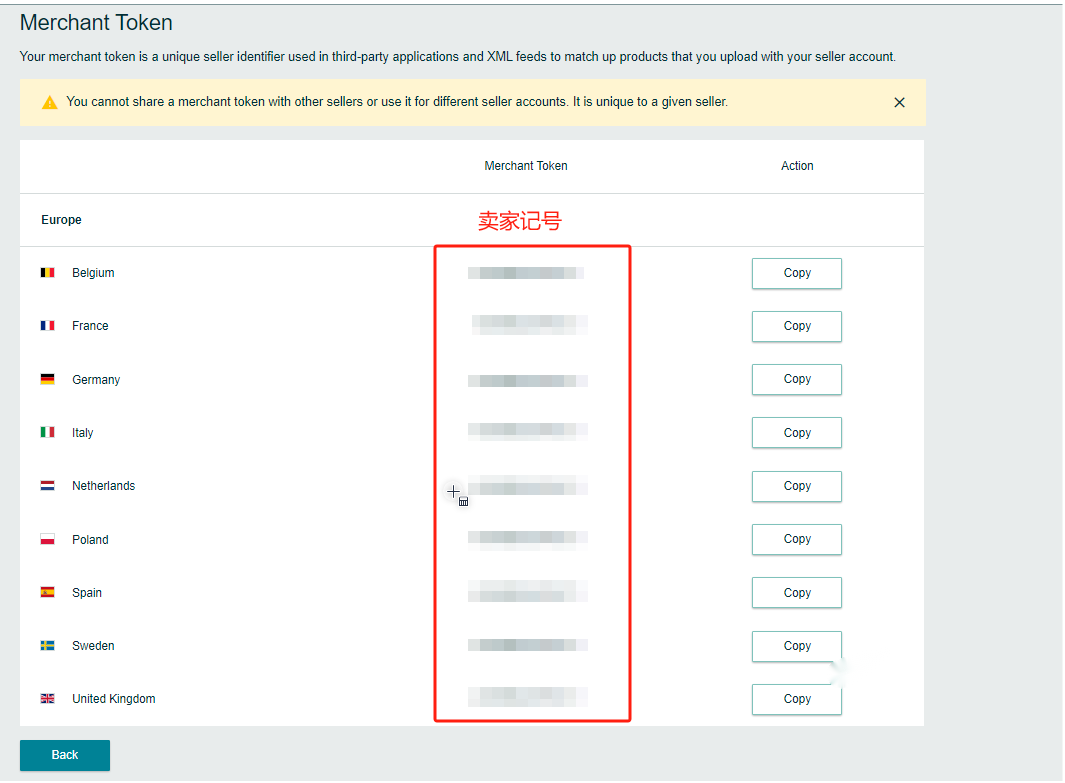
Task: Click the United Kingdom flag icon
Action: (48, 698)
